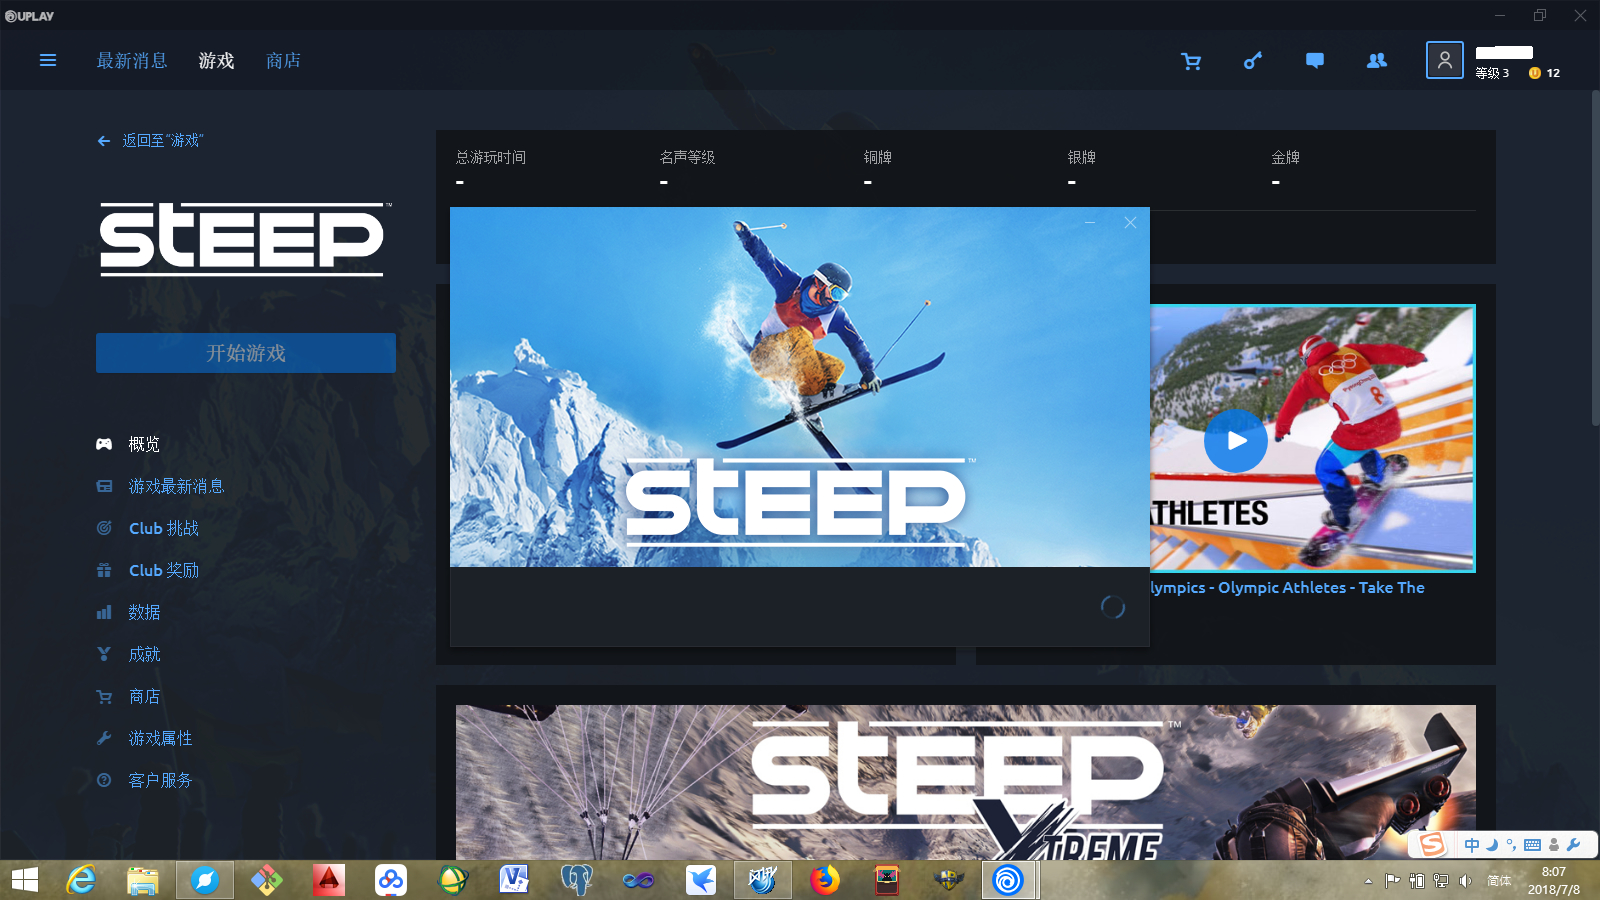Open the shopping cart icon in header
The width and height of the screenshot is (1600, 900).
[1191, 61]
